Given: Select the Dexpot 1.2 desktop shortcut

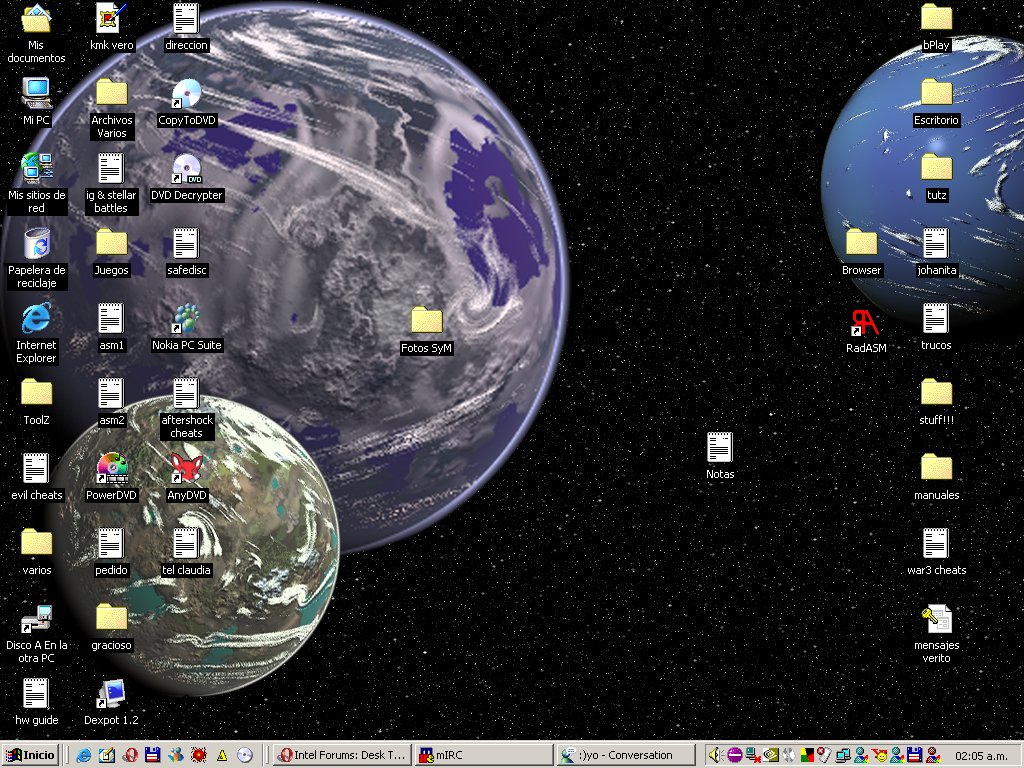Looking at the screenshot, I should coord(111,693).
